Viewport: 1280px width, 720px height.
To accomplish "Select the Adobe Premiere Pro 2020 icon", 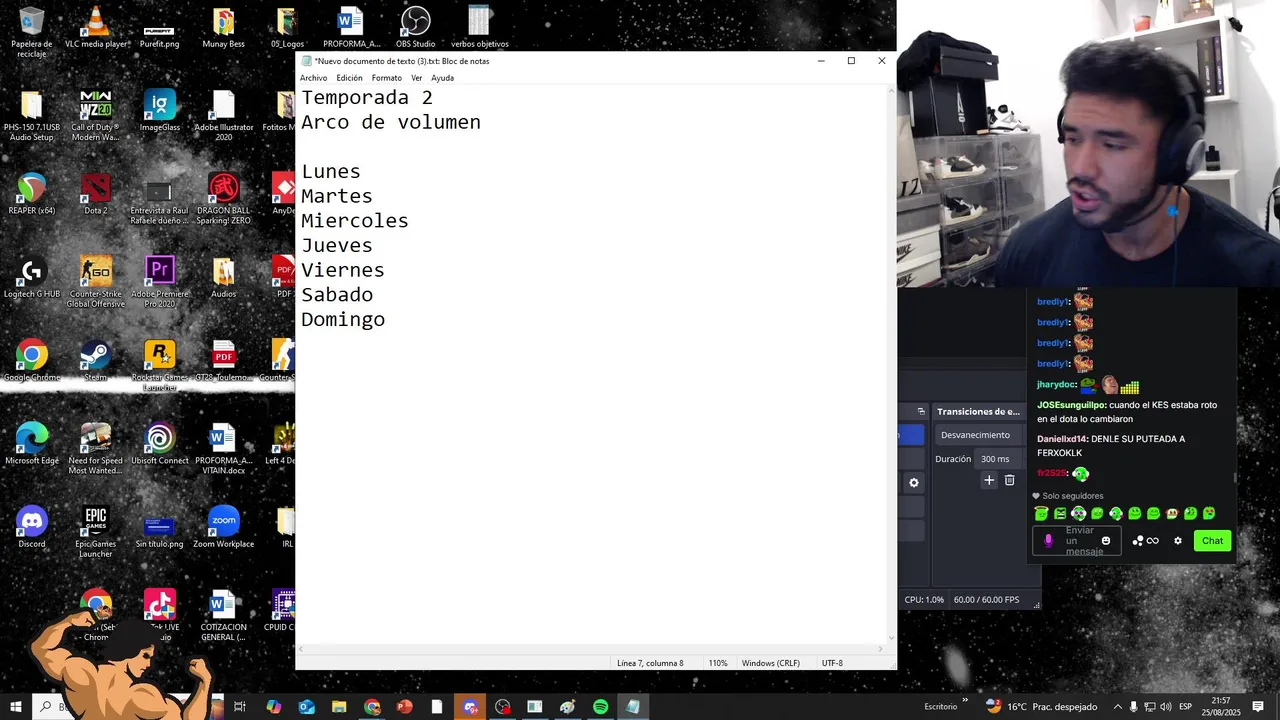I will pos(160,282).
